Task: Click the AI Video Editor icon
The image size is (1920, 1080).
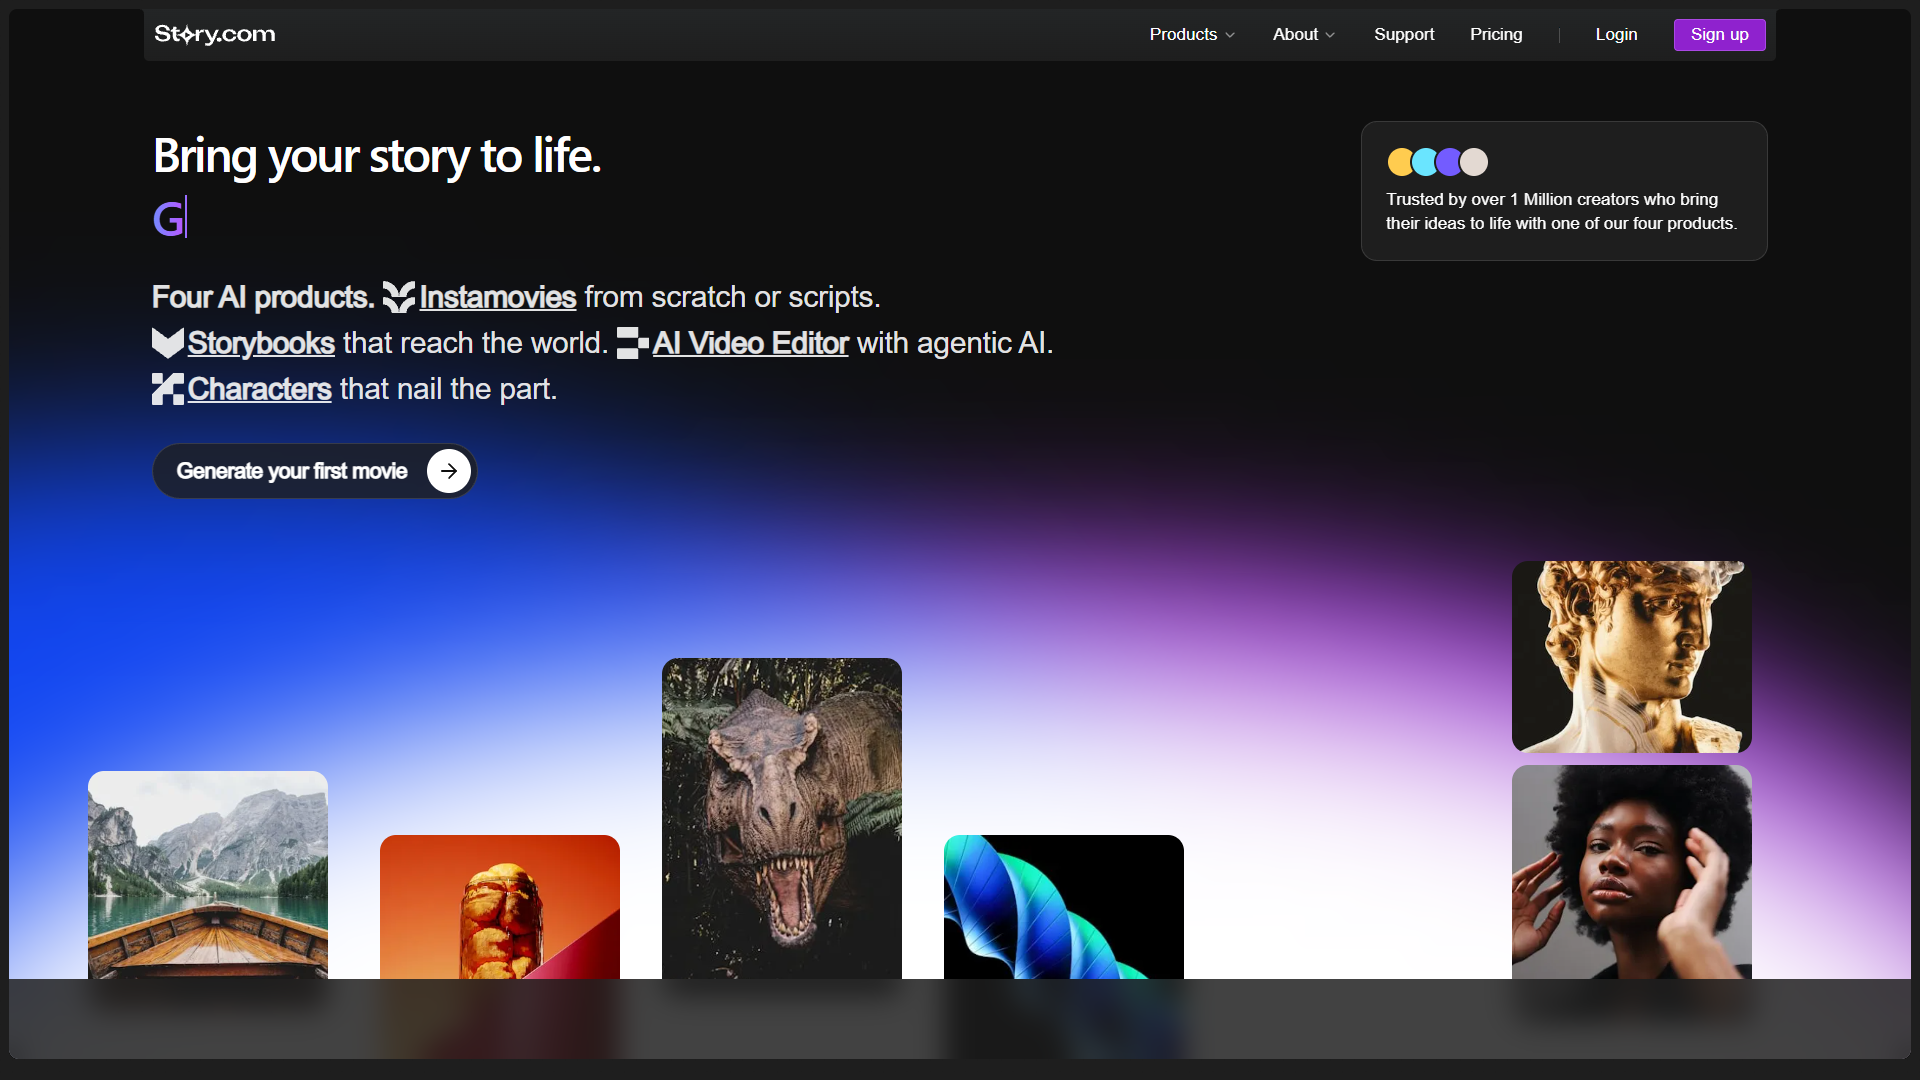Action: pos(633,343)
